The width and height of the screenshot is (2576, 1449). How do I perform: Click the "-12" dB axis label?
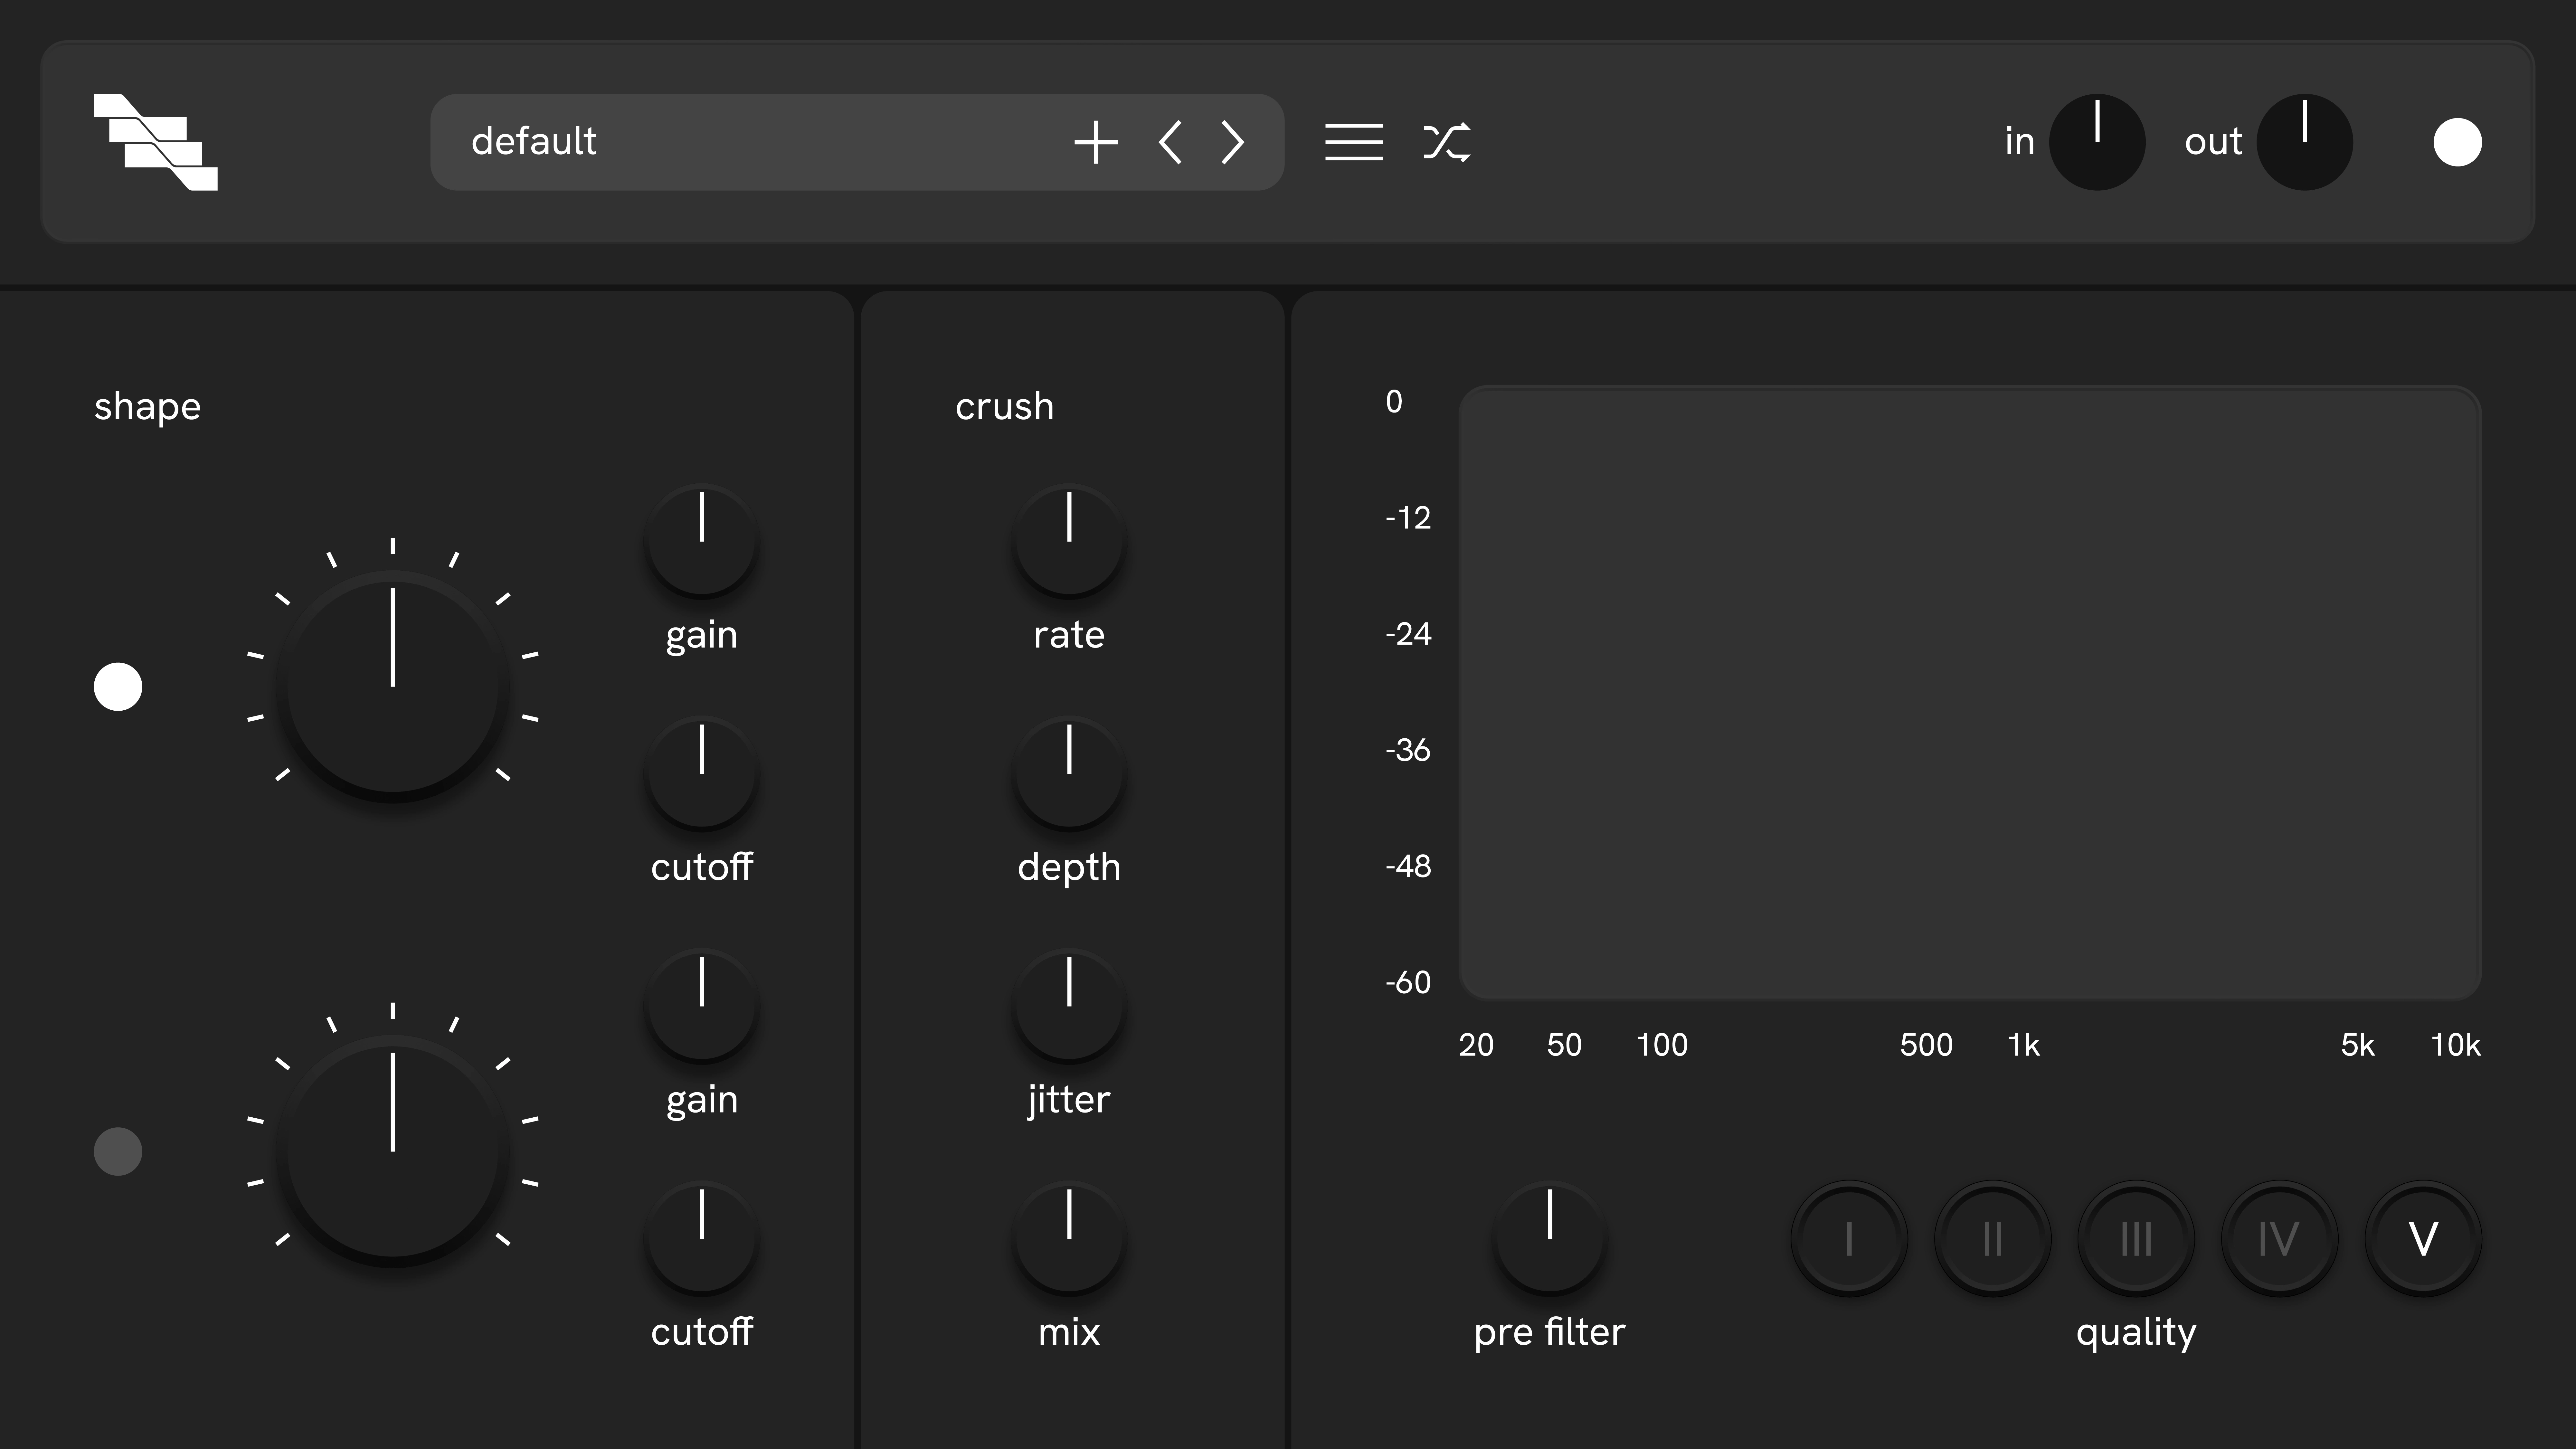coord(1408,518)
